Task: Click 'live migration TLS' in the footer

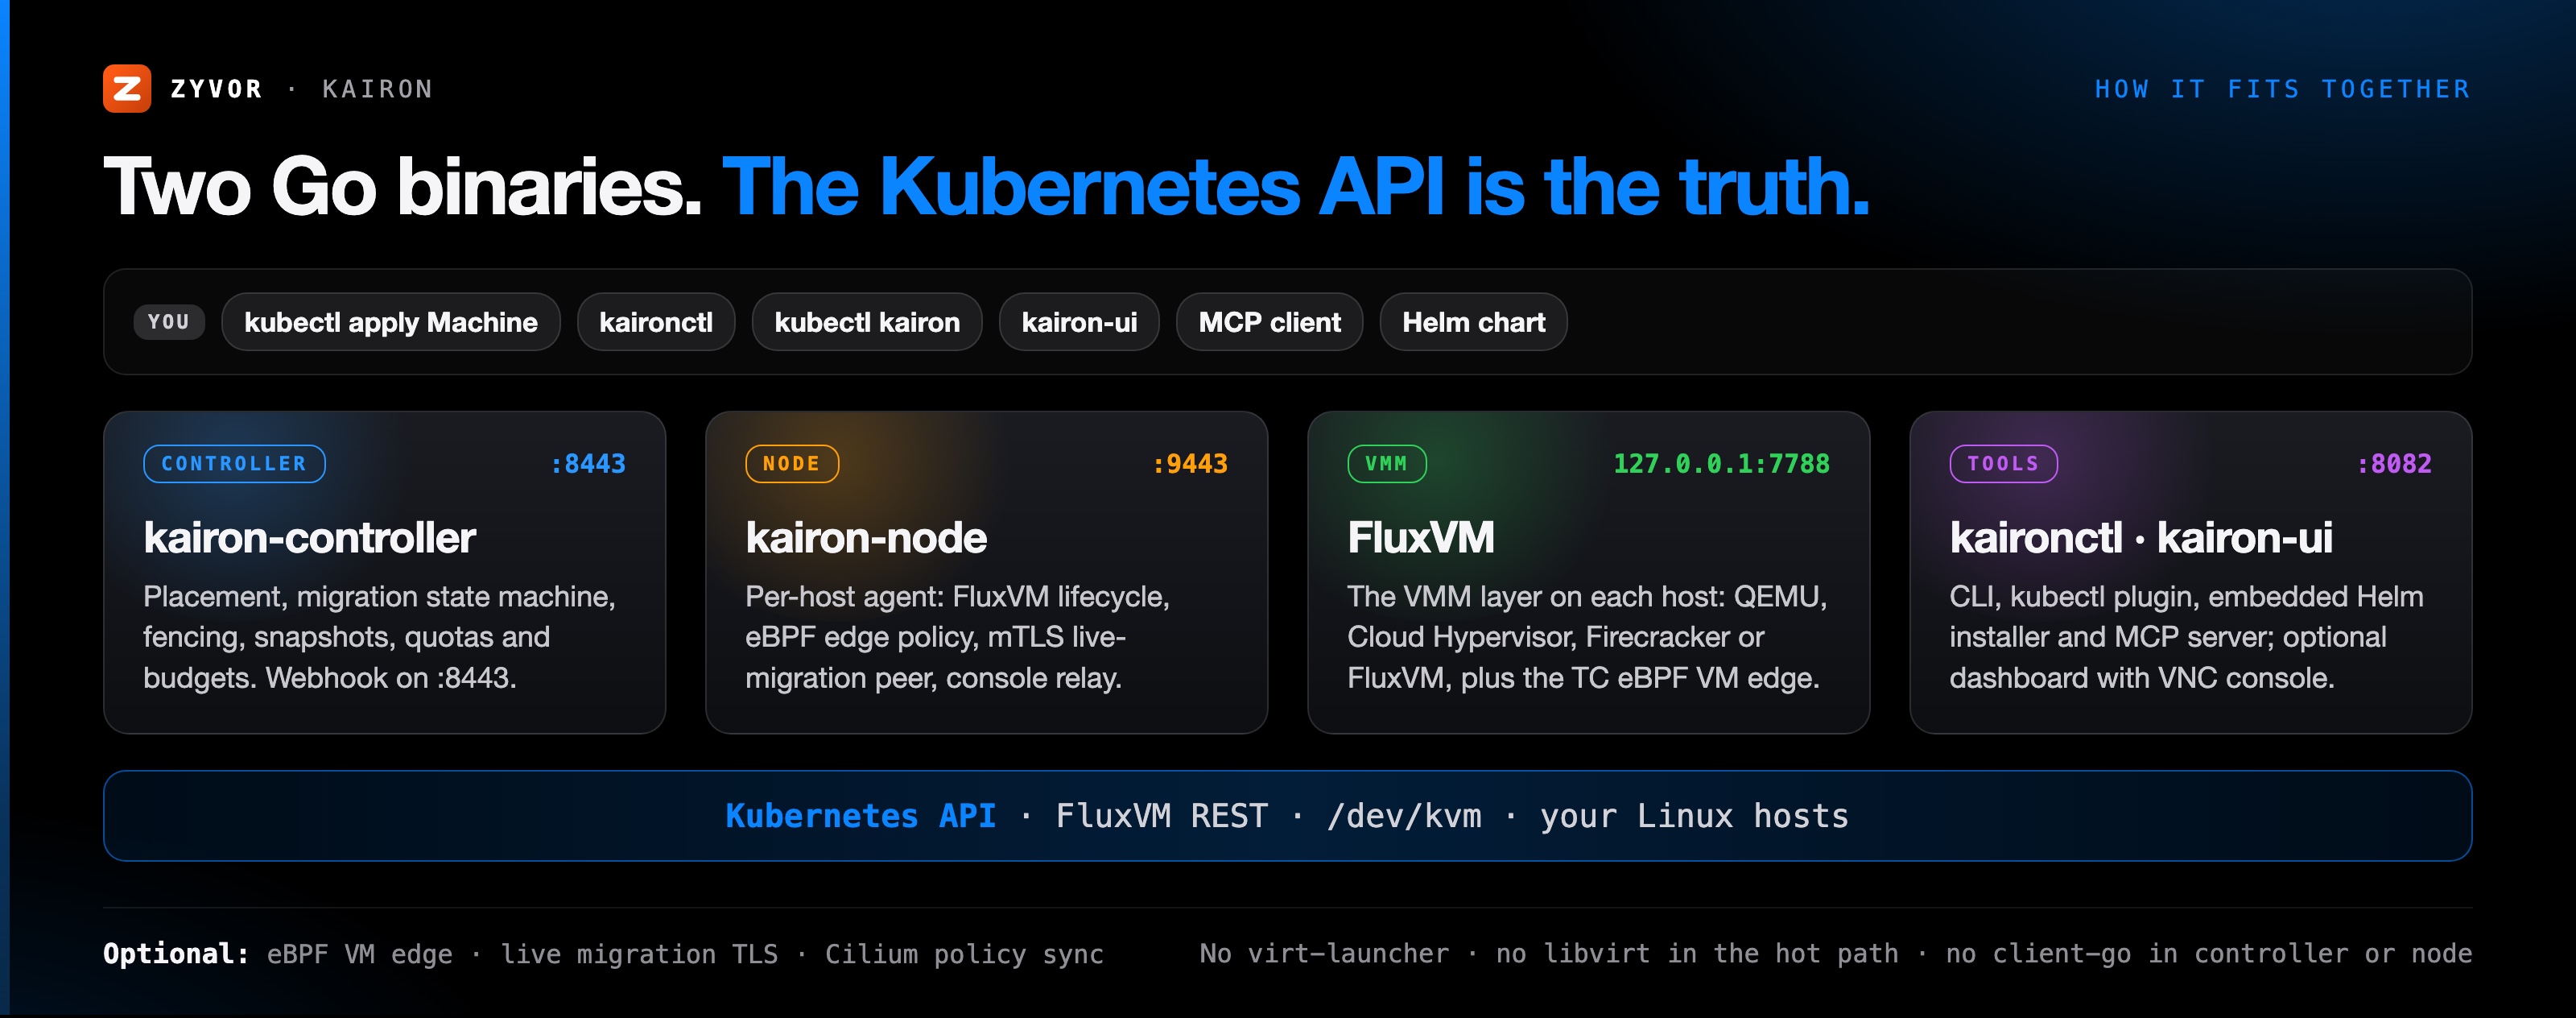Action: click(x=639, y=954)
